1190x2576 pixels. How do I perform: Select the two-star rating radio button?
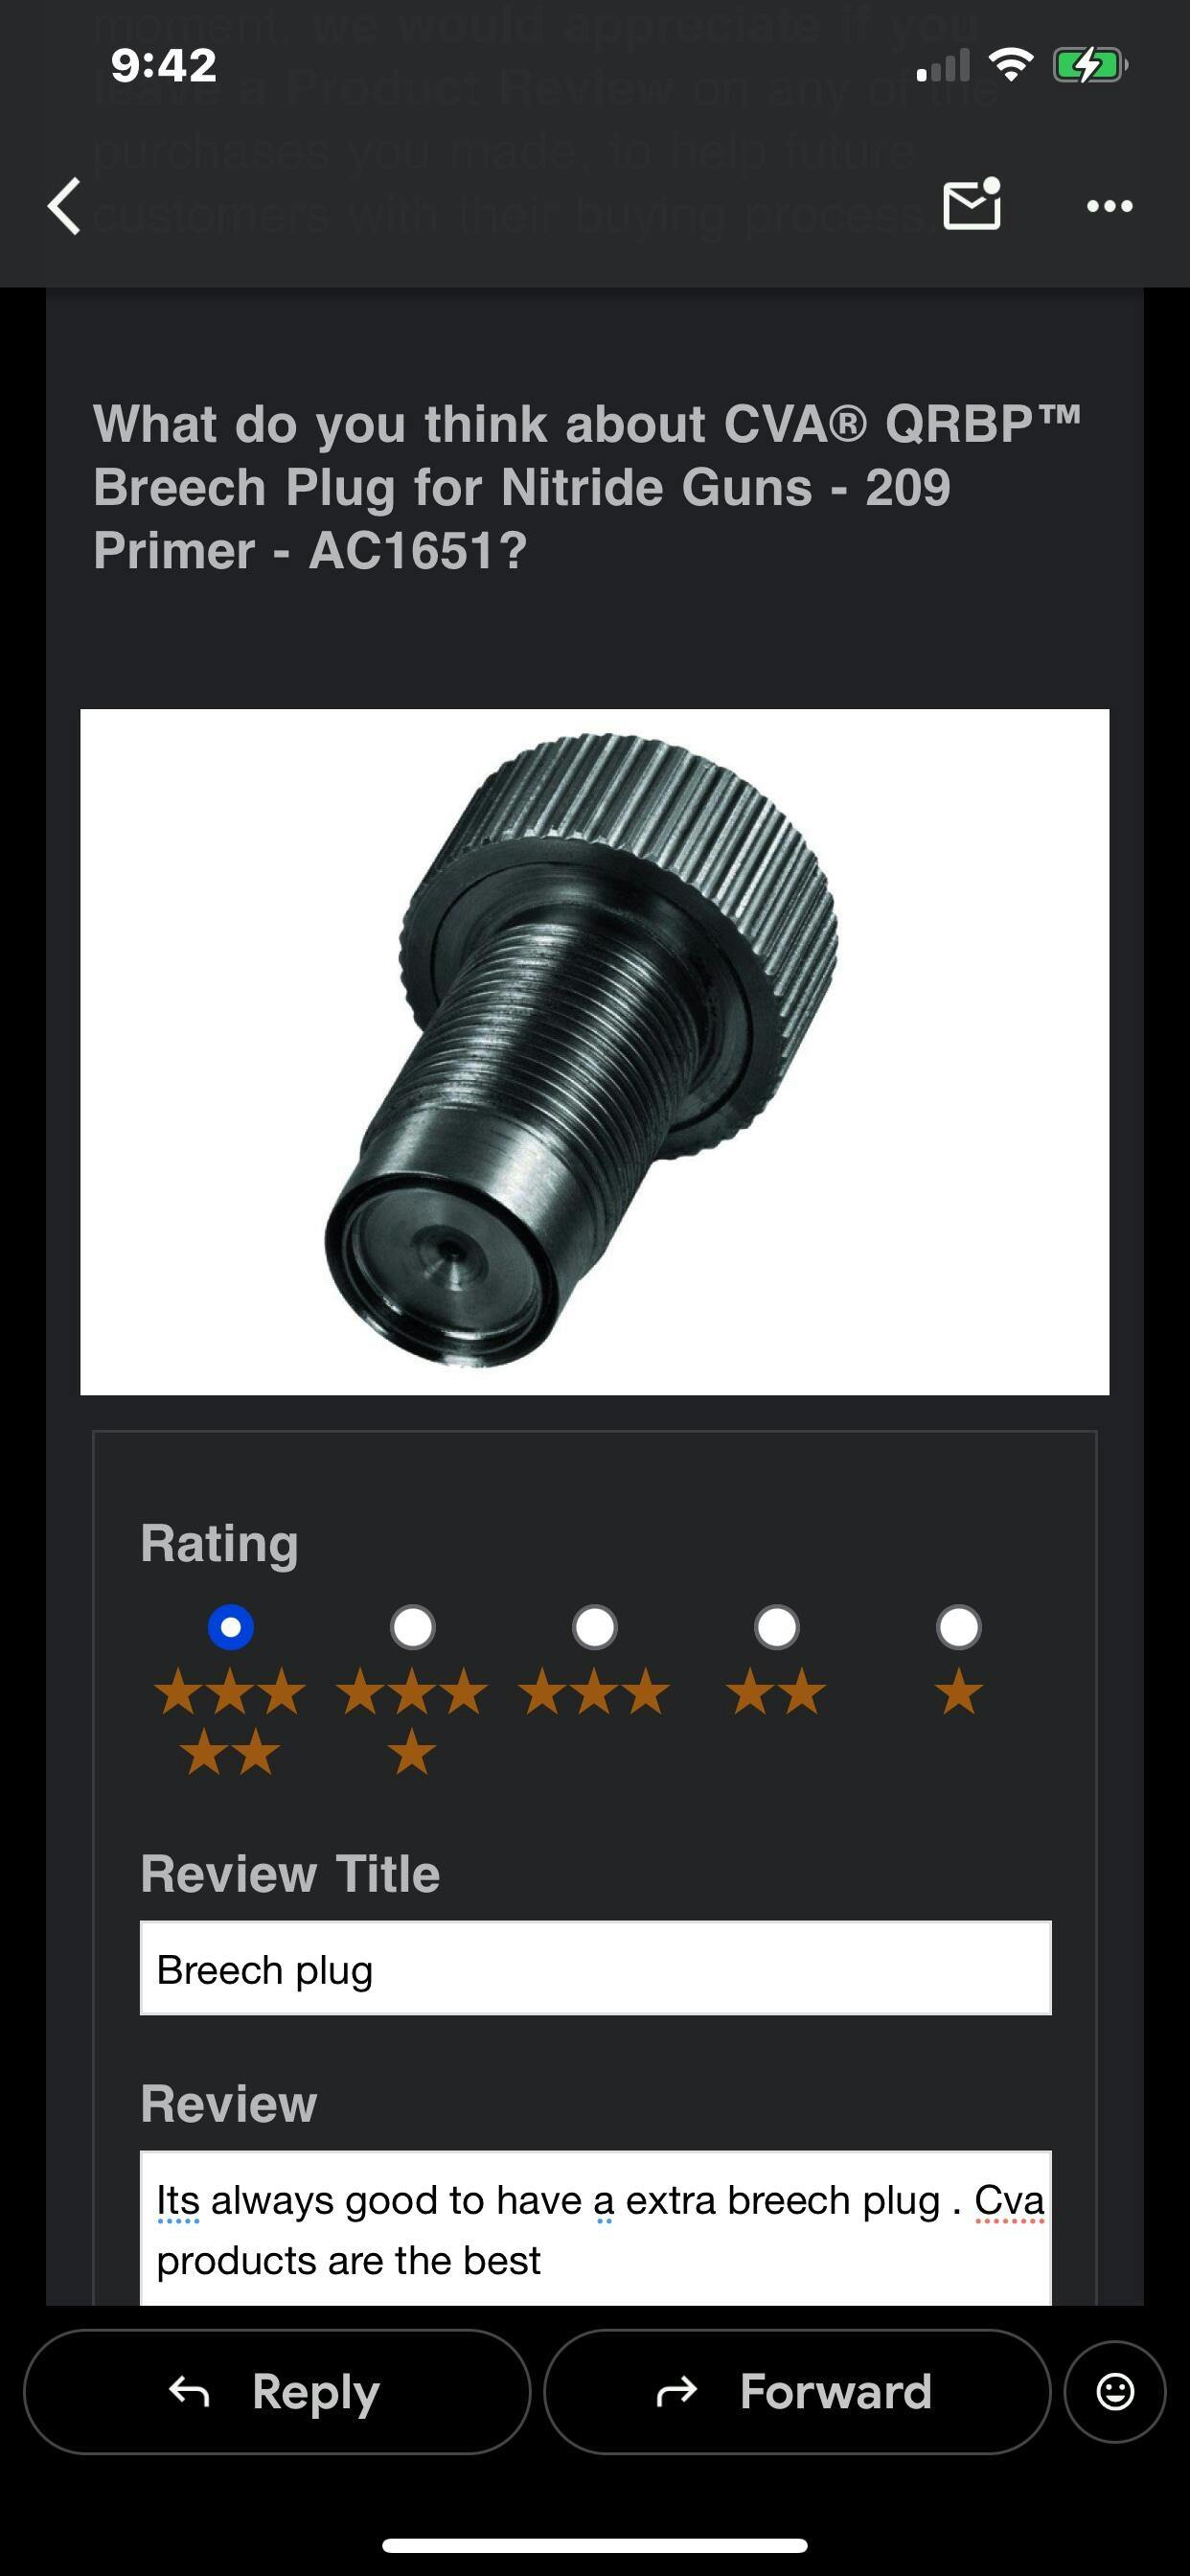(x=777, y=1627)
